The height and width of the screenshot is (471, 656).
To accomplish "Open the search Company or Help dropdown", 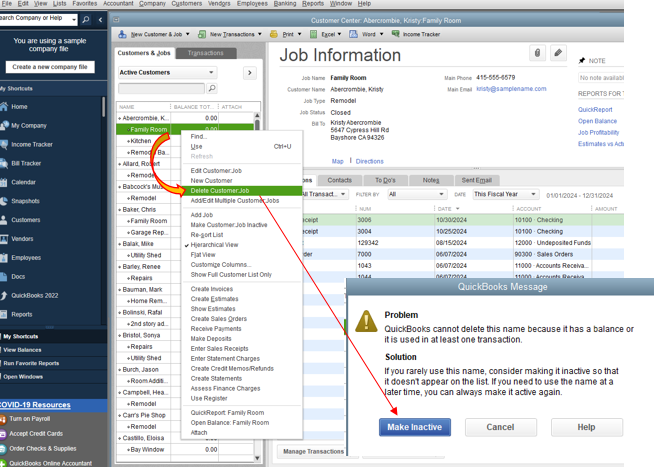I will (x=74, y=19).
